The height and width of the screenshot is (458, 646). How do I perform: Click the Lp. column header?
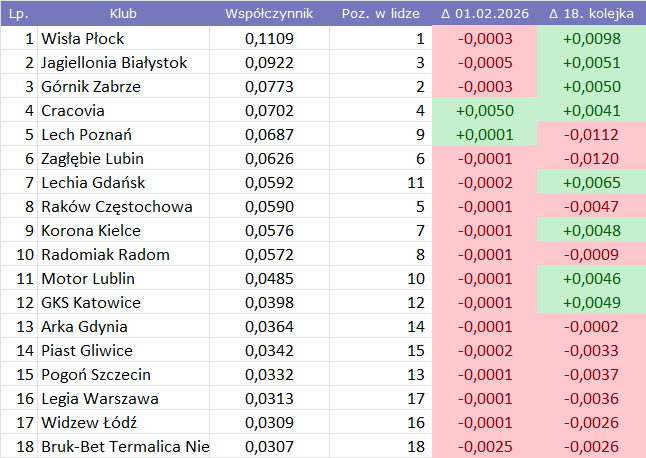click(x=18, y=14)
